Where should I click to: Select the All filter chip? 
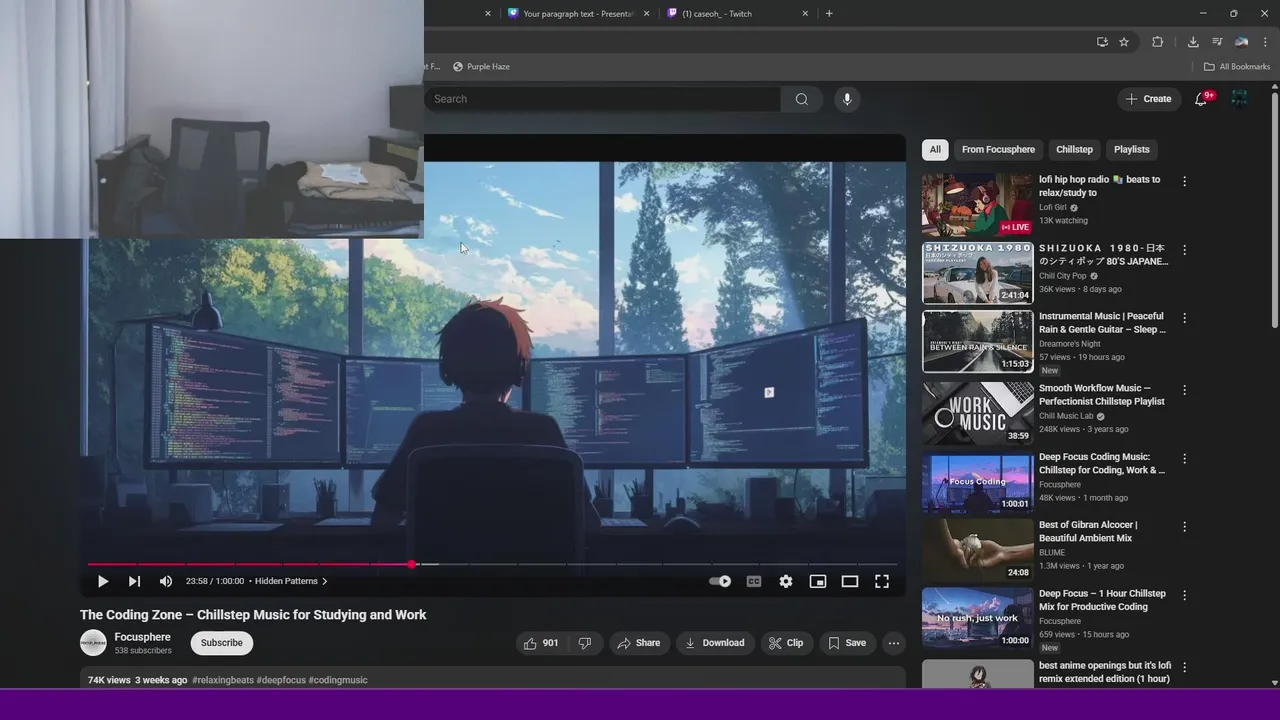point(935,149)
